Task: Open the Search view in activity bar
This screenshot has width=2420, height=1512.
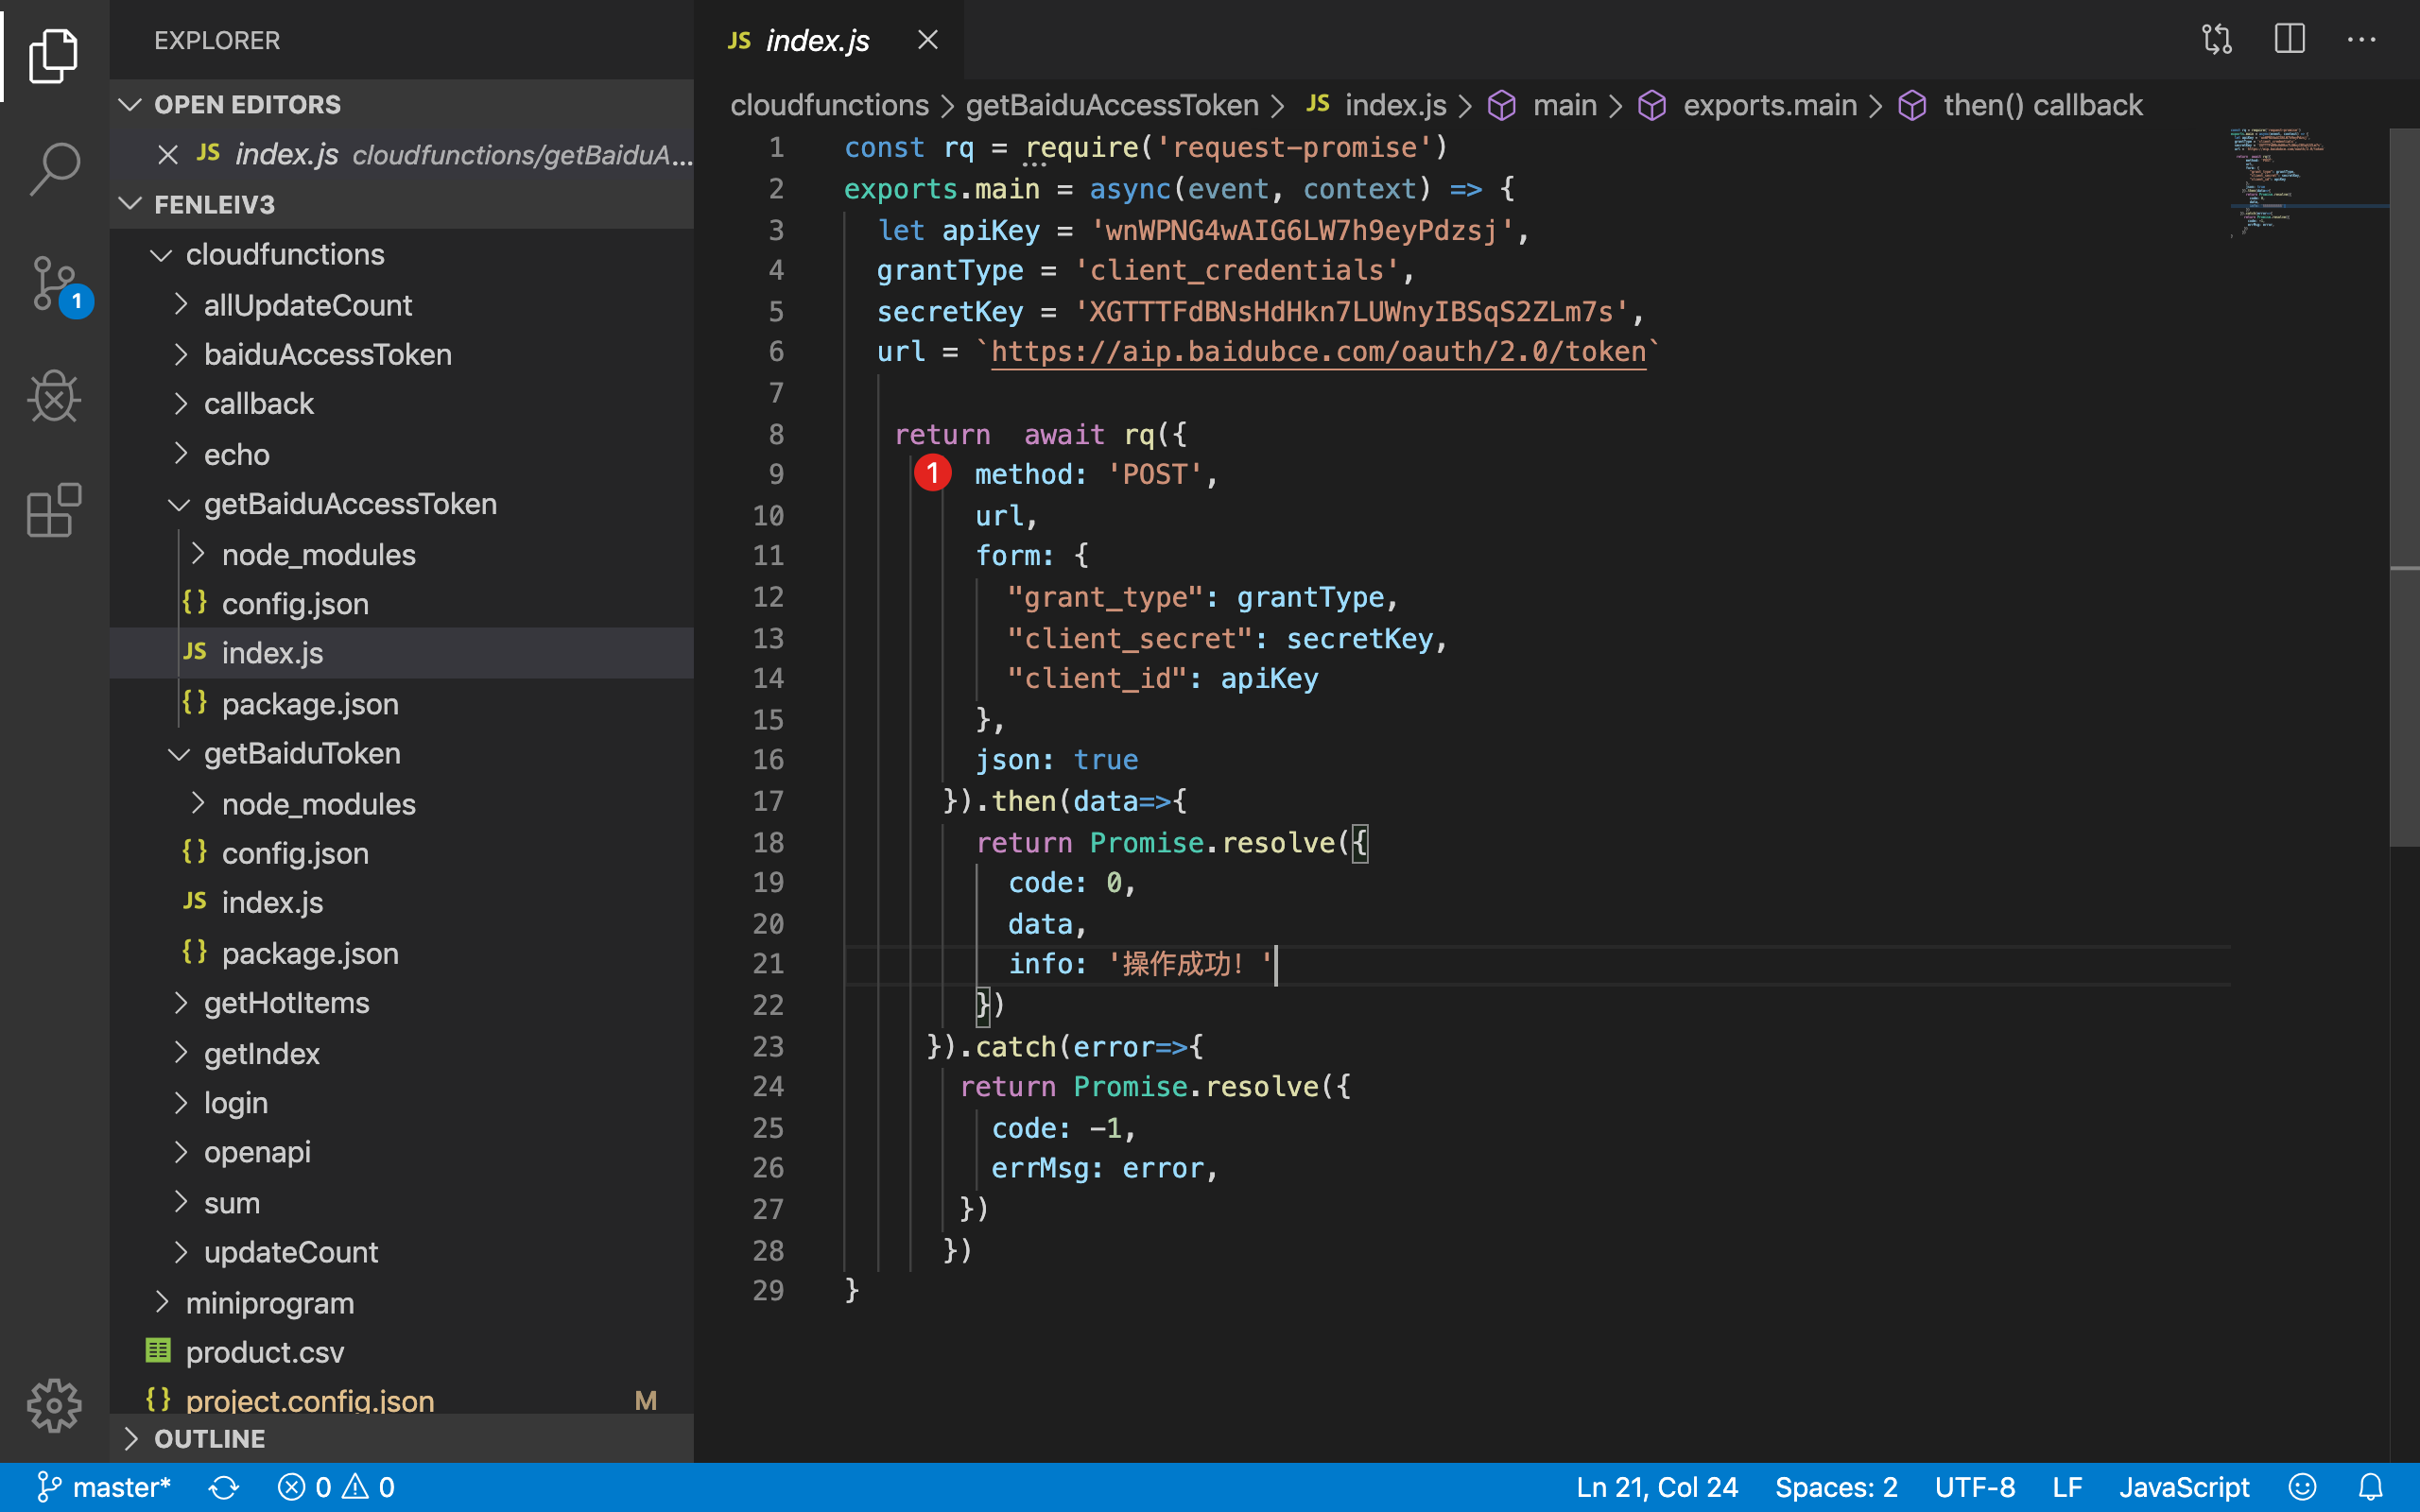Action: pyautogui.click(x=54, y=169)
